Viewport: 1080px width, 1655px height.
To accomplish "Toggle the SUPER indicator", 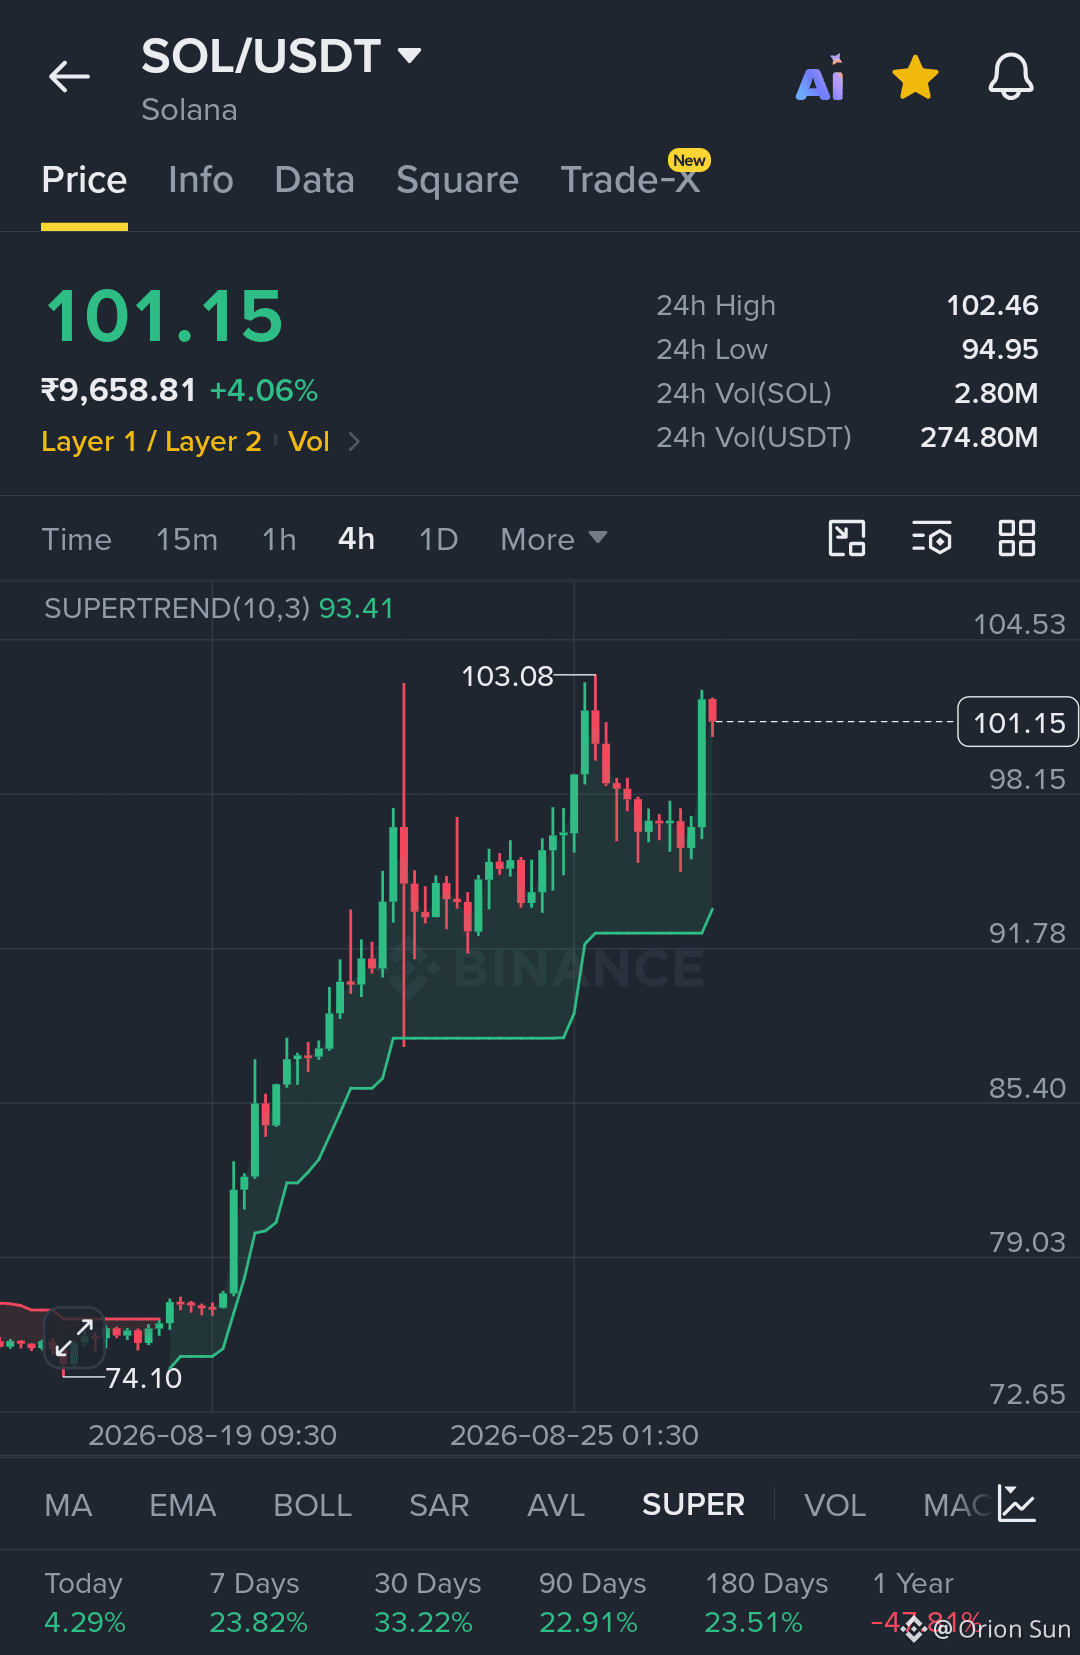I will click(693, 1505).
